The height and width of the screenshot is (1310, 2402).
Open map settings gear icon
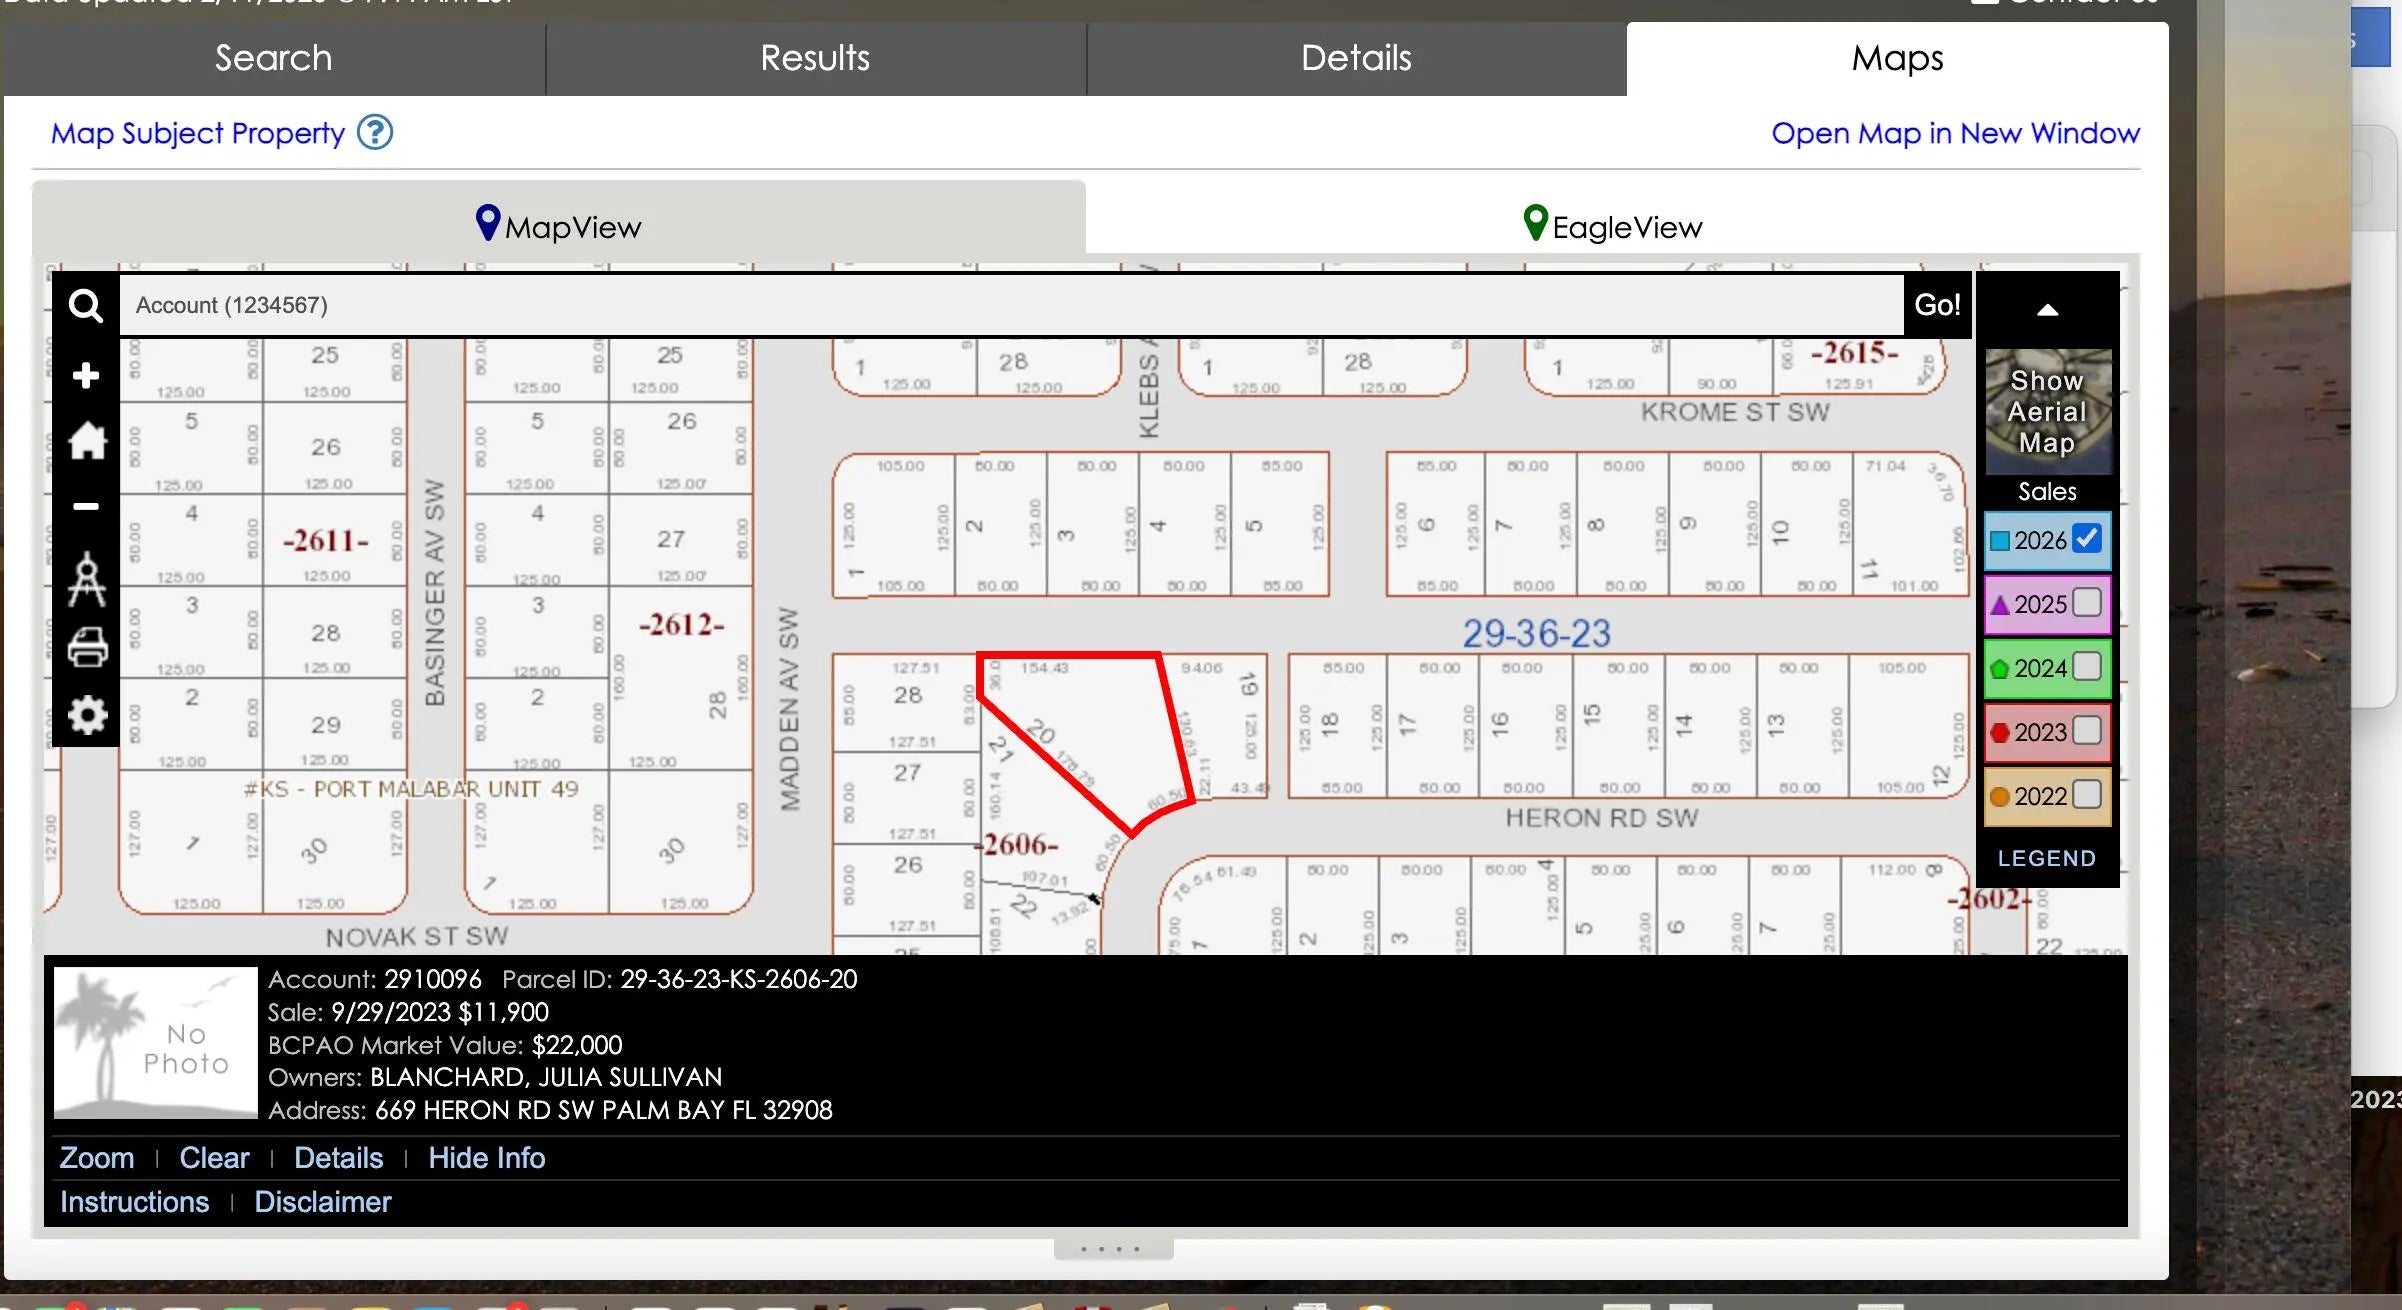[87, 715]
